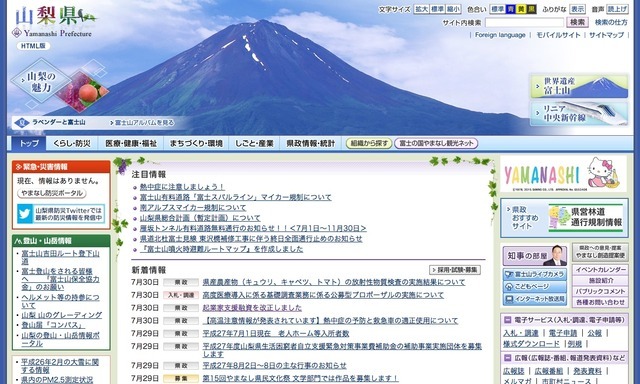
Task: Click the Twitter bird icon banner
Action: 61,214
